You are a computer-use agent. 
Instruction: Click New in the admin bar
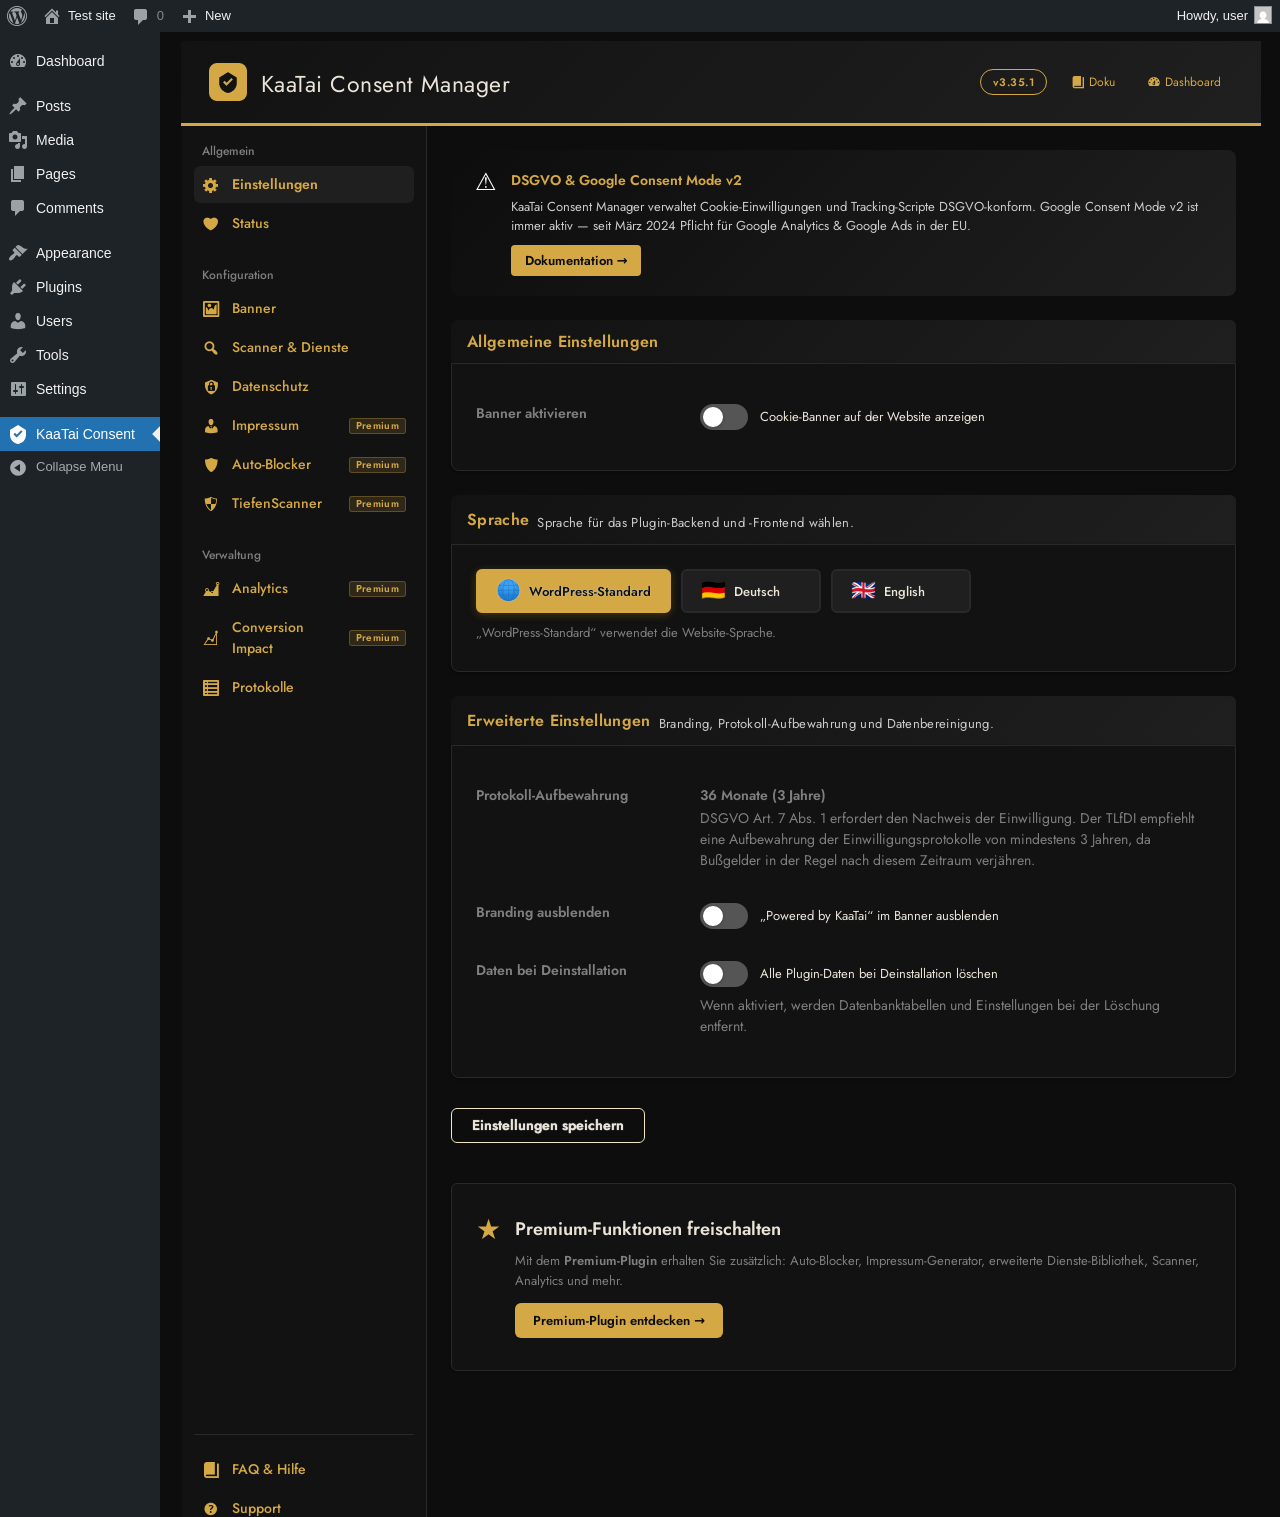[206, 16]
